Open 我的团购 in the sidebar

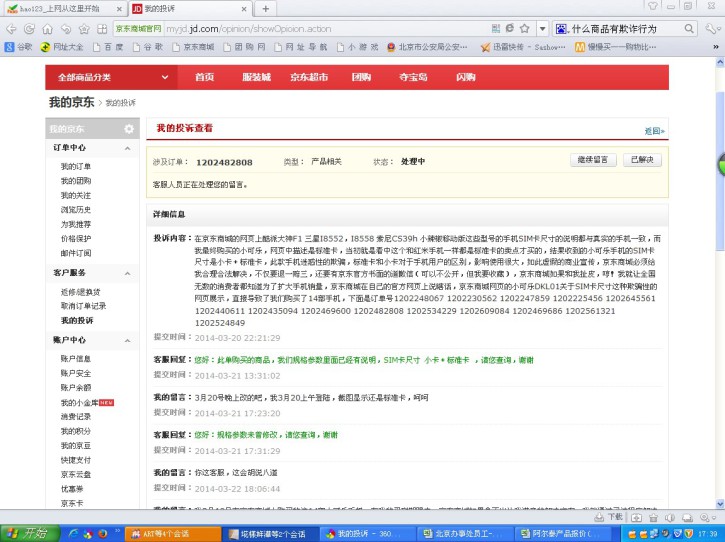coord(76,181)
